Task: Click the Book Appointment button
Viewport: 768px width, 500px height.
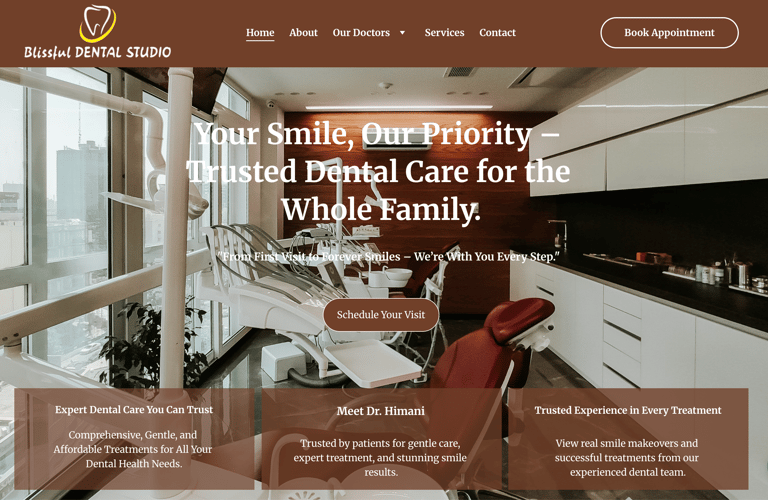Action: (x=669, y=33)
